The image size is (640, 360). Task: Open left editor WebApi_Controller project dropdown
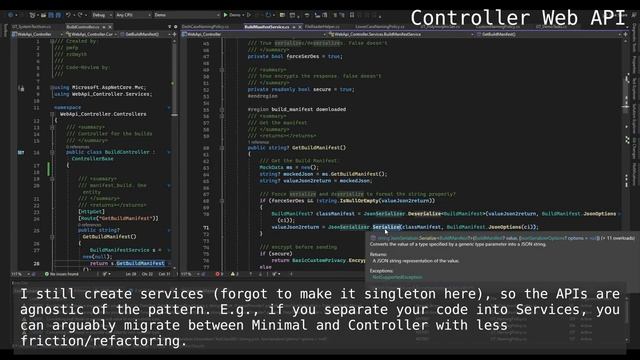pyautogui.click(x=38, y=34)
